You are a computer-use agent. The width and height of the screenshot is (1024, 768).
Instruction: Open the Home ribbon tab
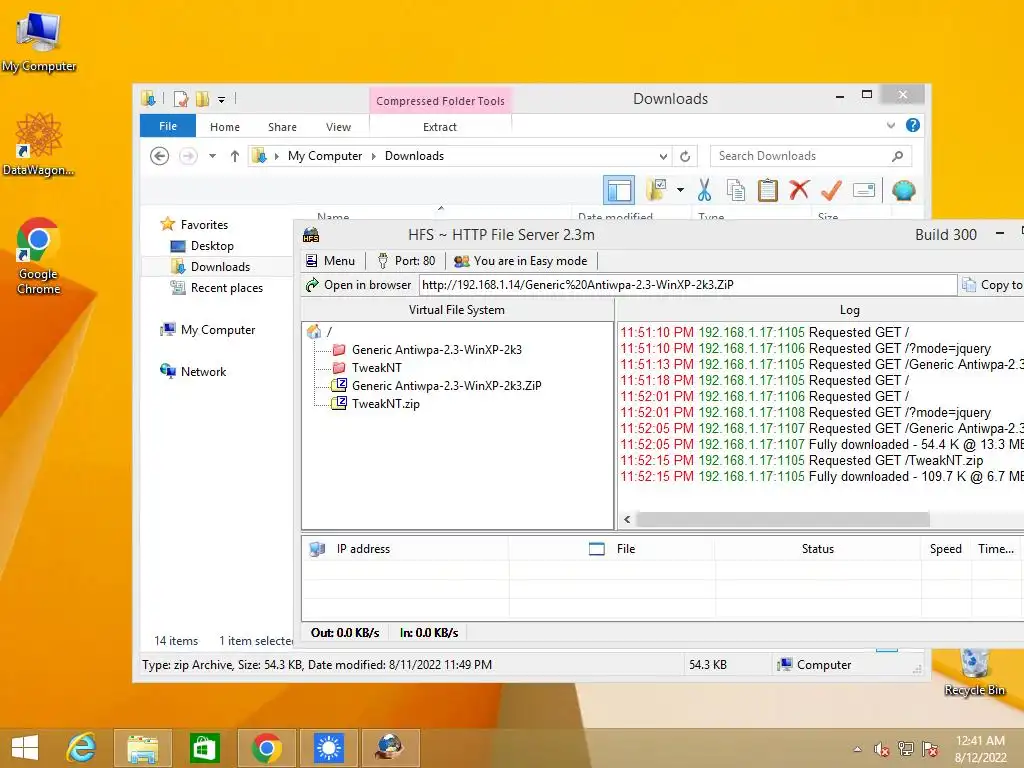[225, 127]
